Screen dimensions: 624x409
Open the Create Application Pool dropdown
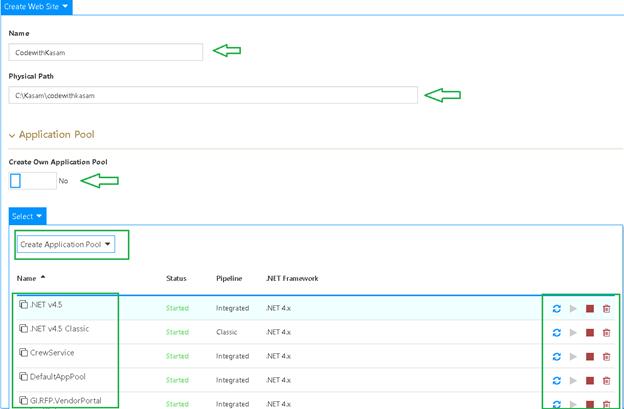(x=66, y=244)
